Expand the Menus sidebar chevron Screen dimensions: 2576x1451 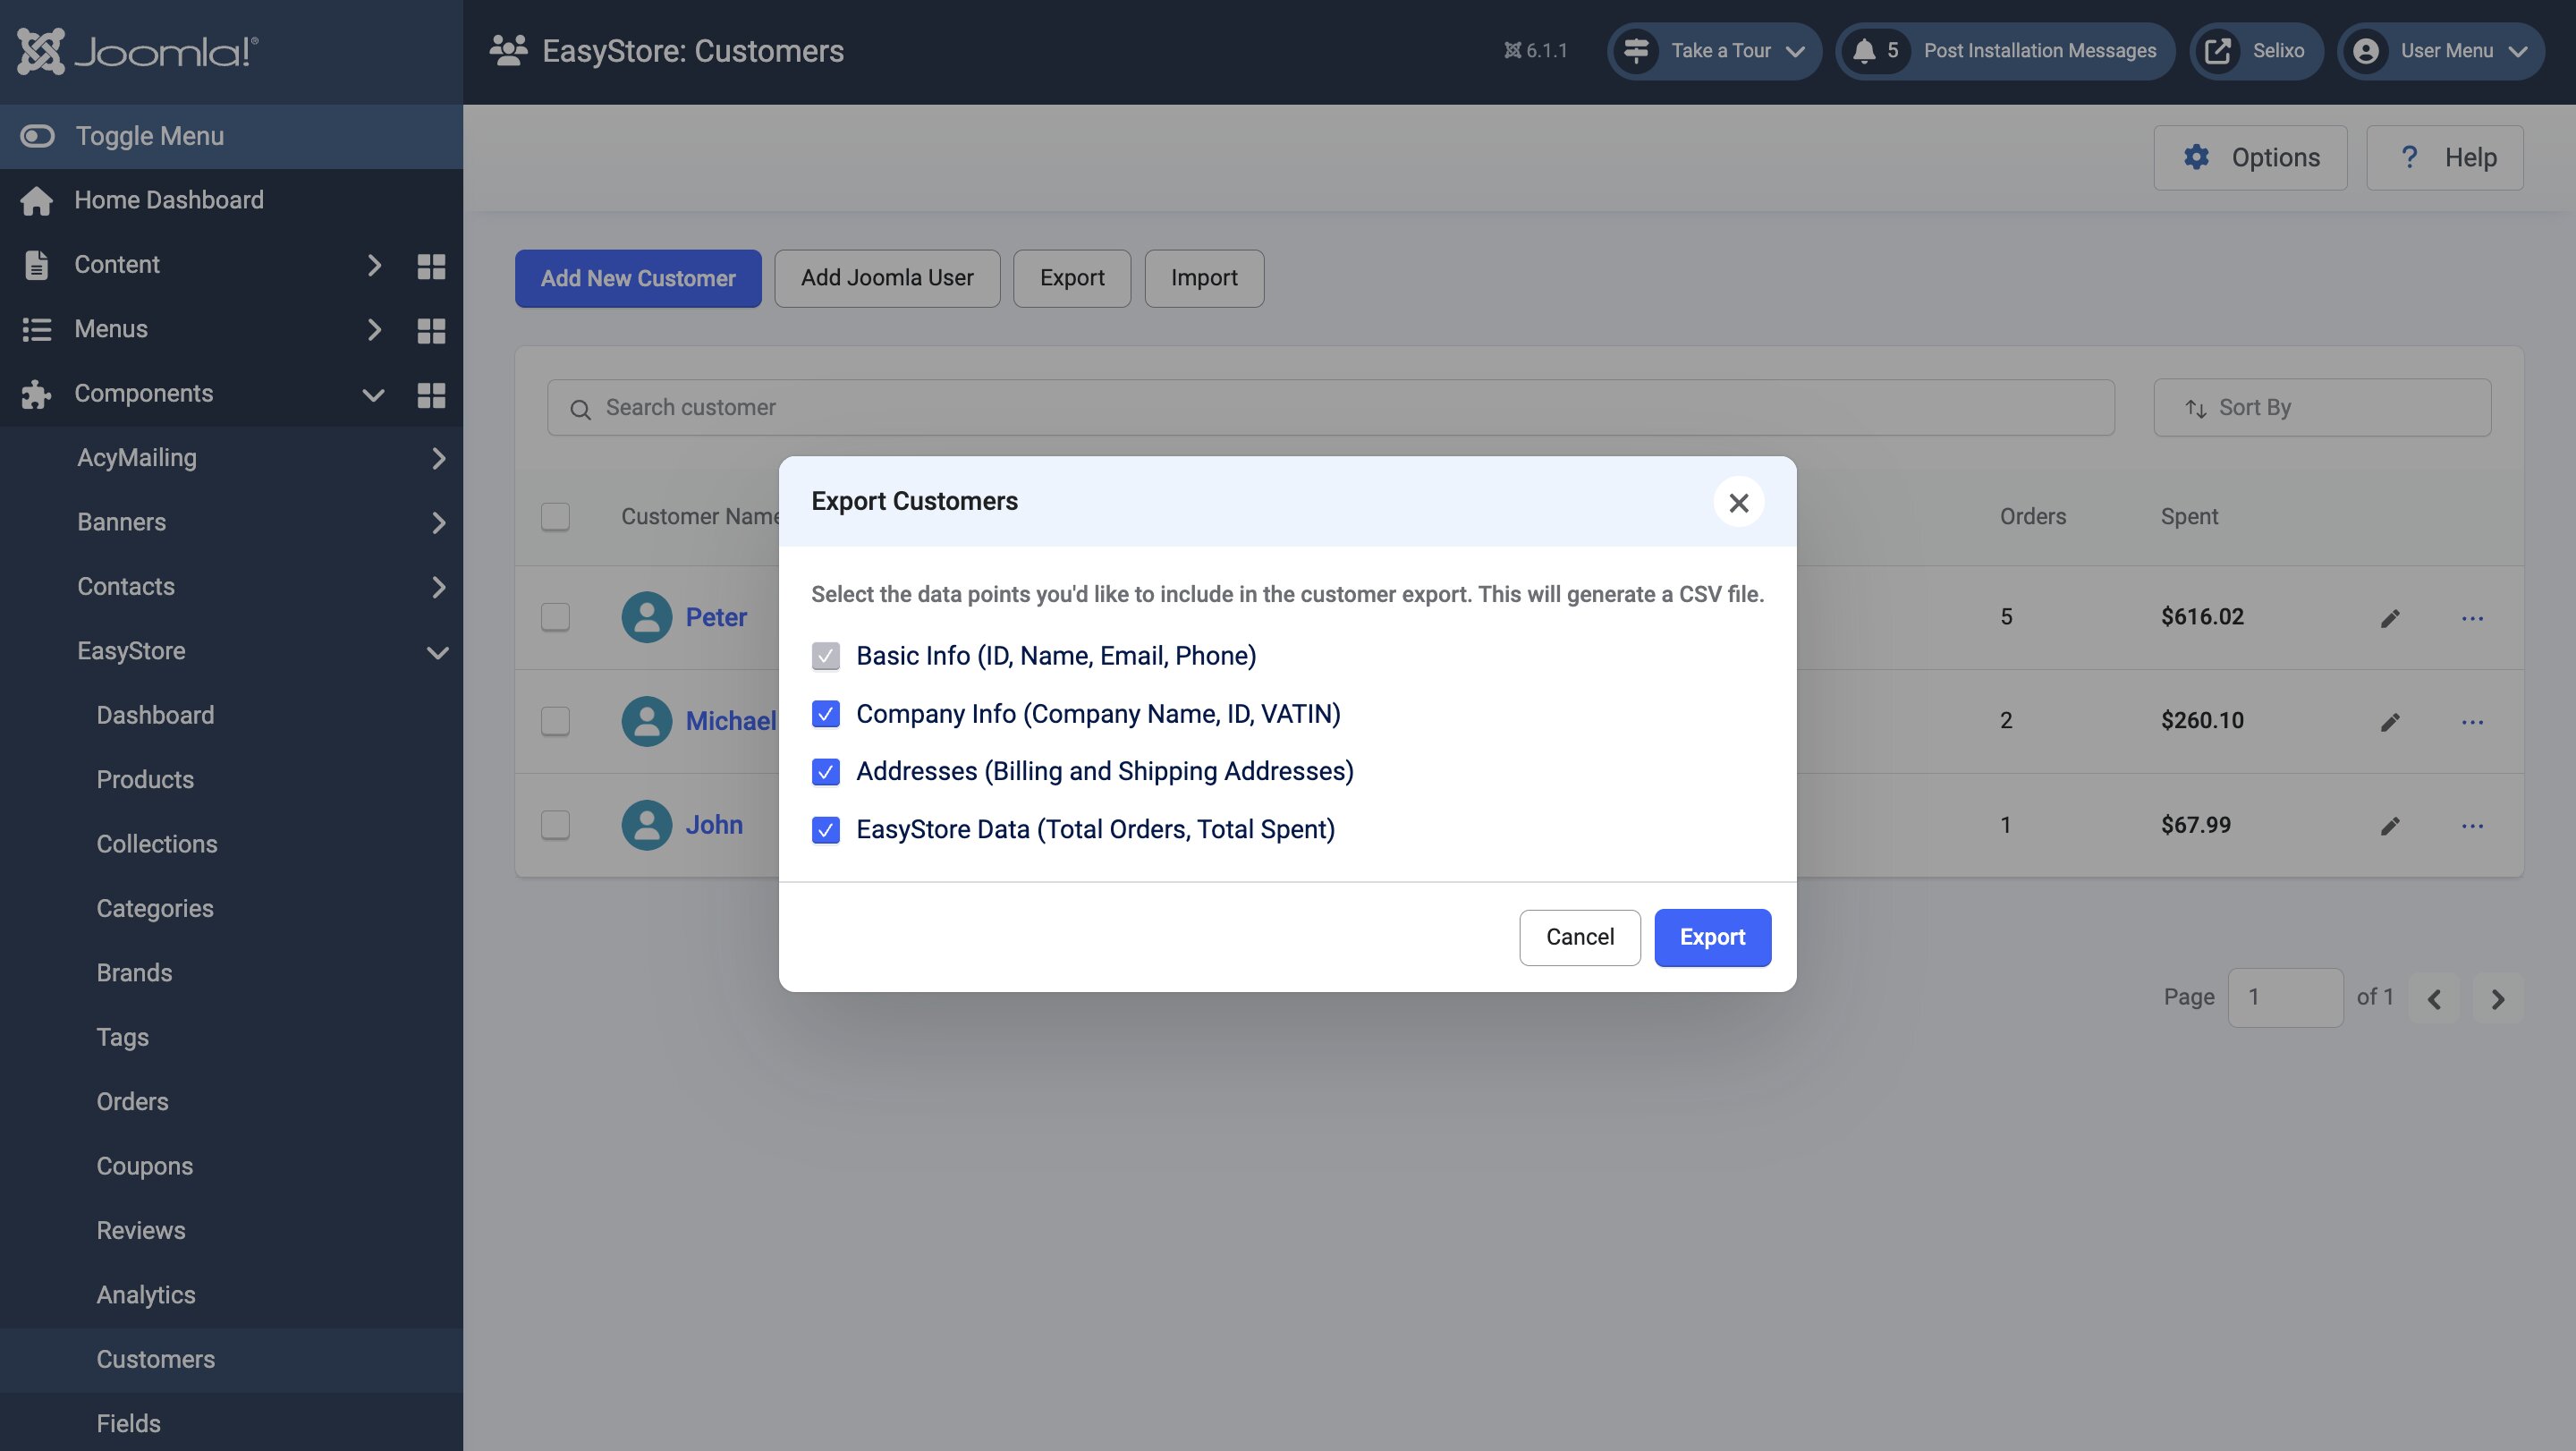point(374,330)
